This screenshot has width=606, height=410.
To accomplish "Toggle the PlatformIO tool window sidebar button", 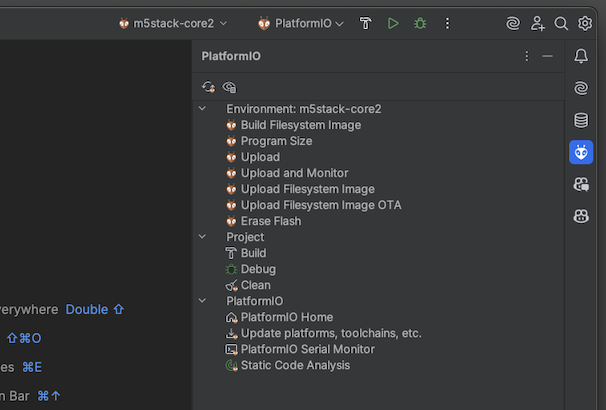I will [x=581, y=152].
